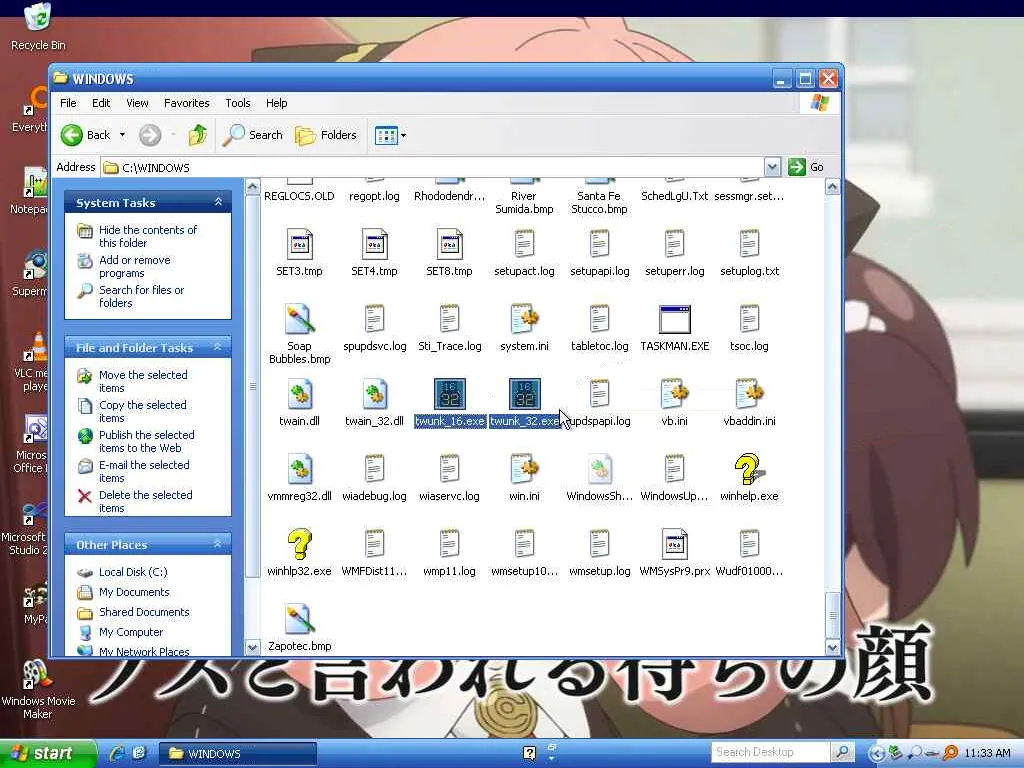Click Publish the selected items to Web

point(146,441)
